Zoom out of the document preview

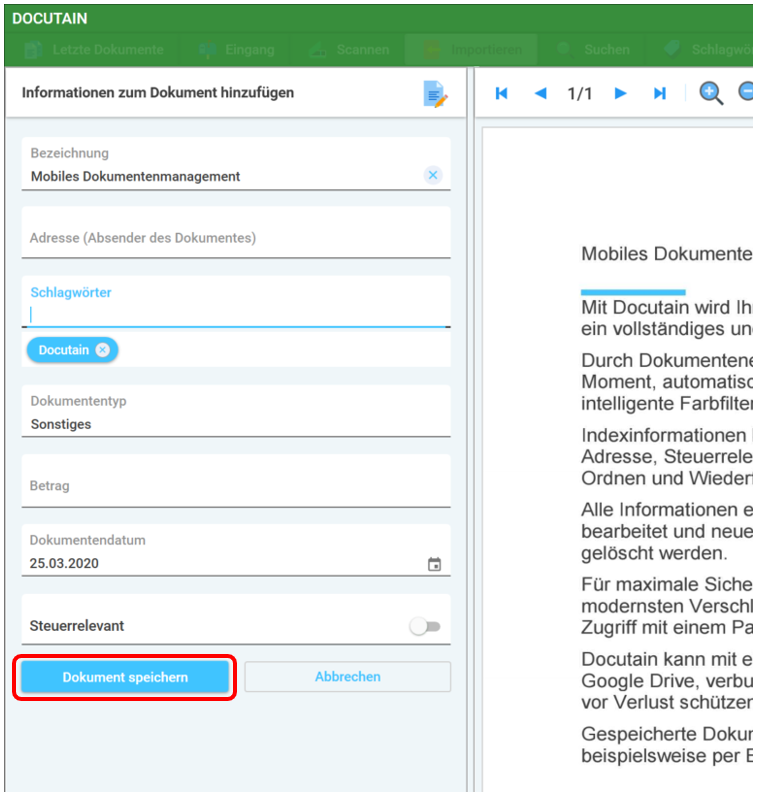coord(746,92)
